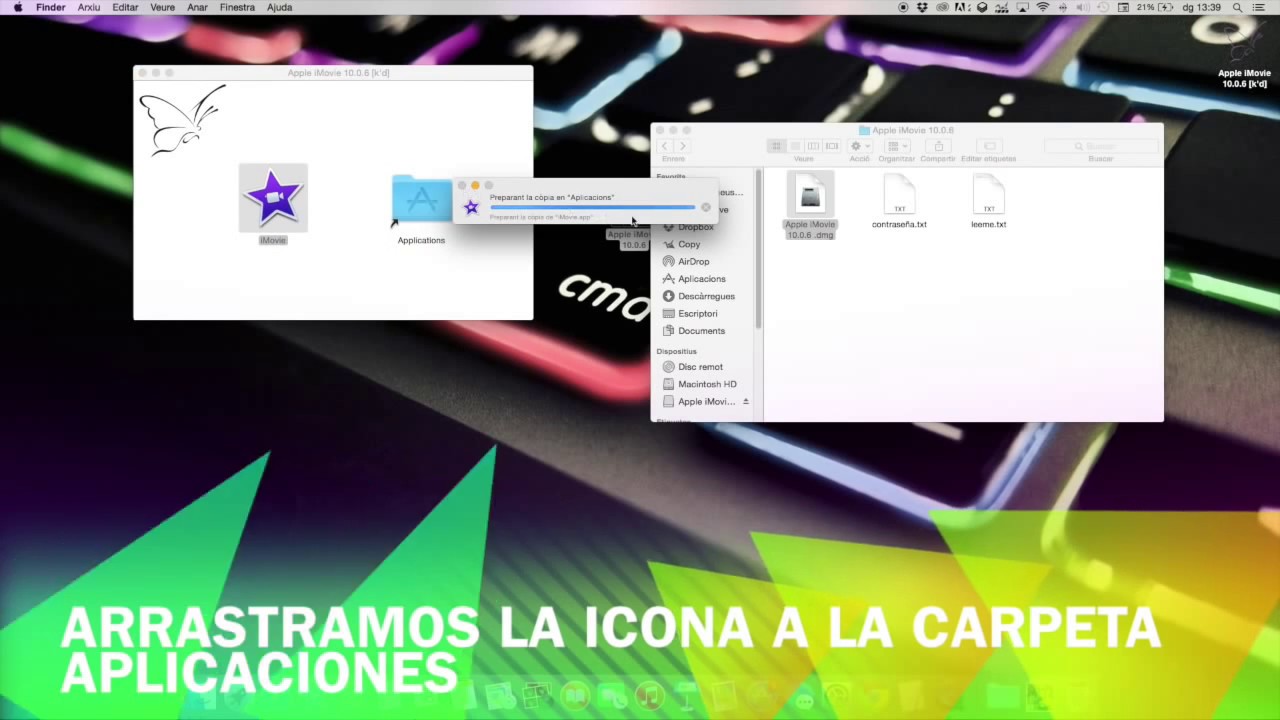Image resolution: width=1280 pixels, height=720 pixels.
Task: Click the Time Machine icon in the menu bar
Action: pos(1103,7)
